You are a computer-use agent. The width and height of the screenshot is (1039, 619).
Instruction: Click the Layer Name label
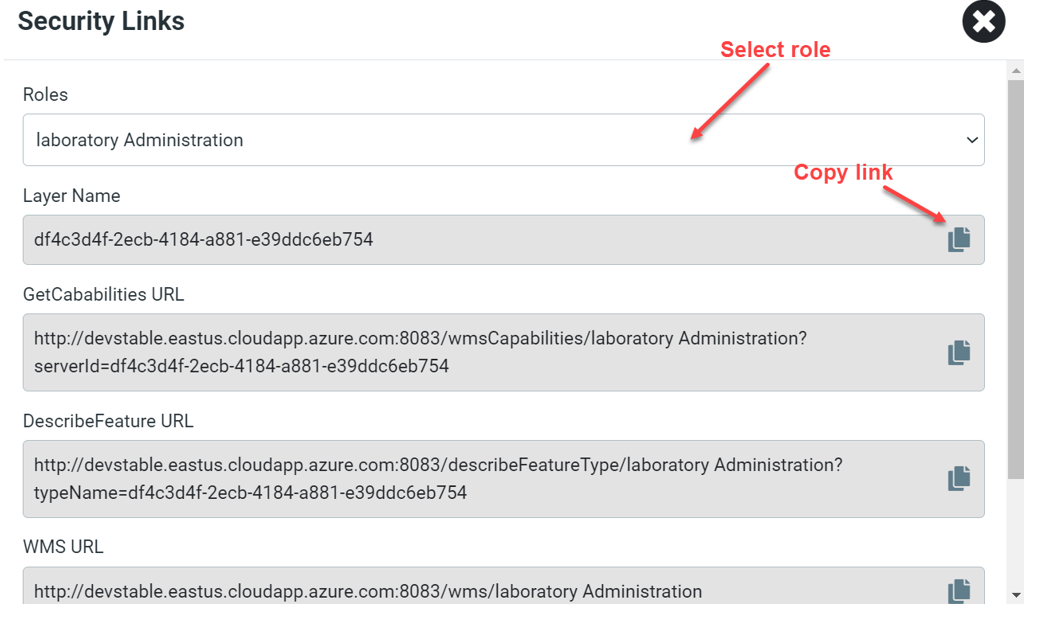[72, 196]
